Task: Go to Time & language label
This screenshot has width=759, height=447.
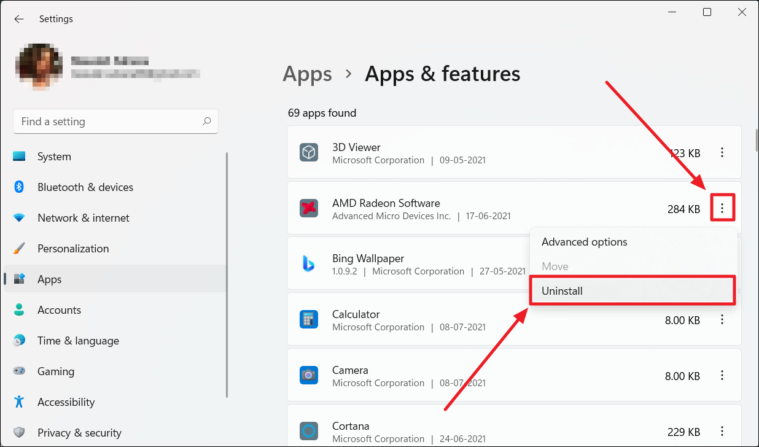Action: (78, 340)
